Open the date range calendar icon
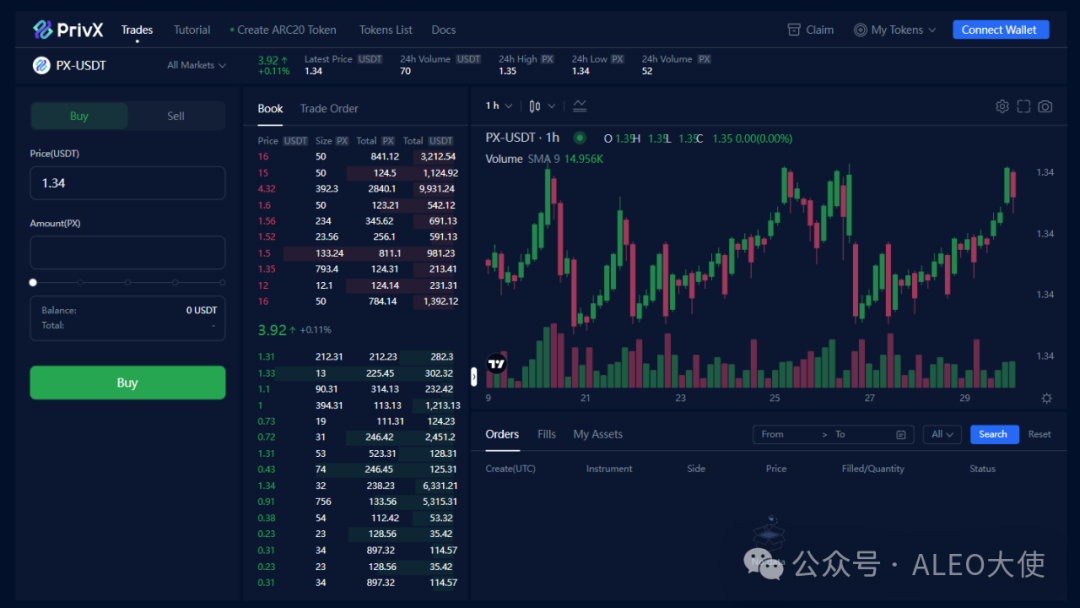1080x608 pixels. pos(901,434)
